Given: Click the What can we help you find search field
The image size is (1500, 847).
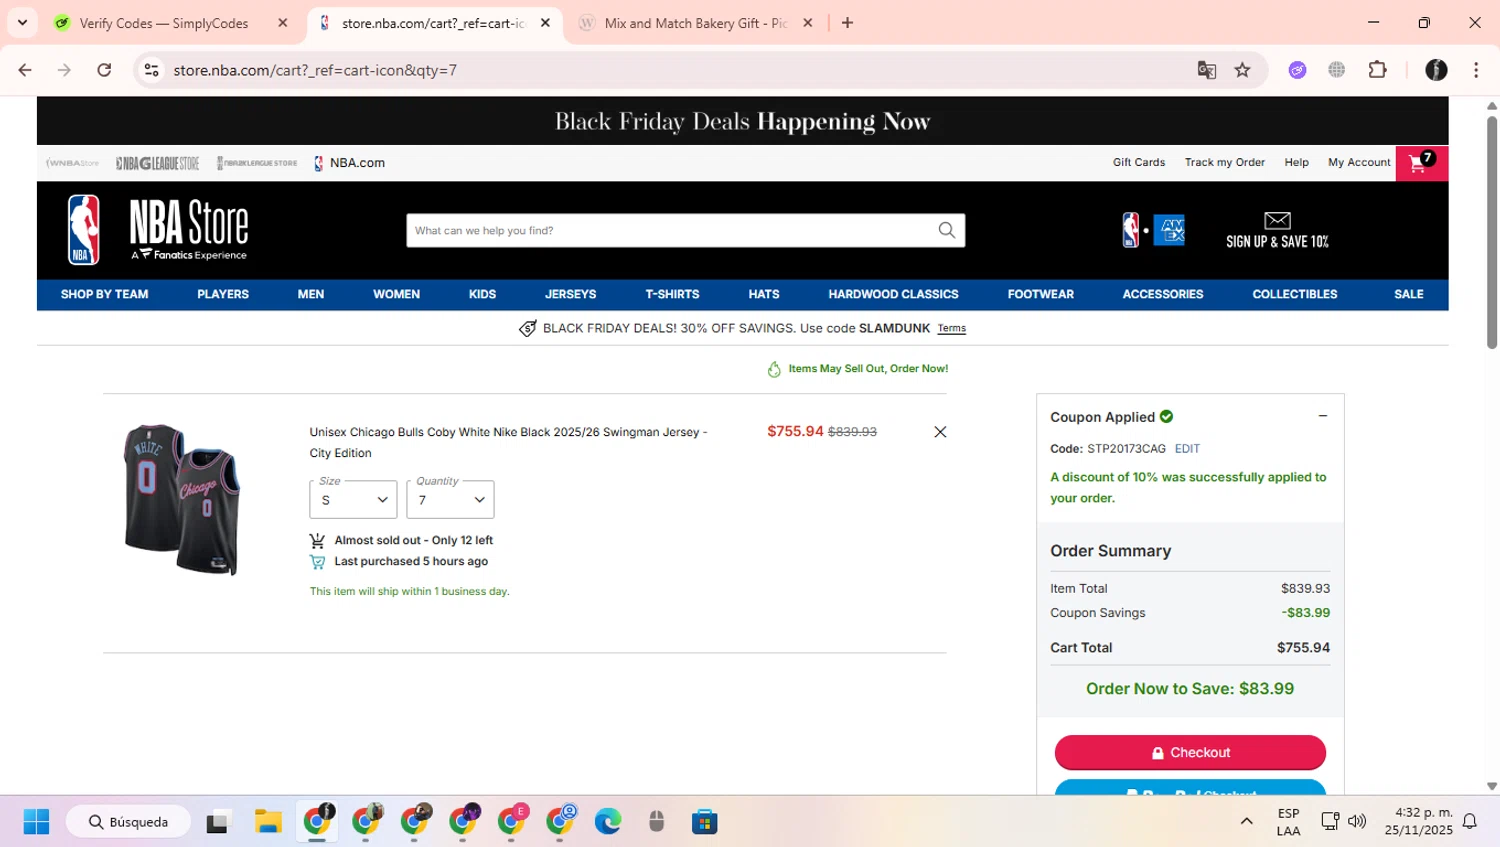Looking at the screenshot, I should click(x=670, y=230).
